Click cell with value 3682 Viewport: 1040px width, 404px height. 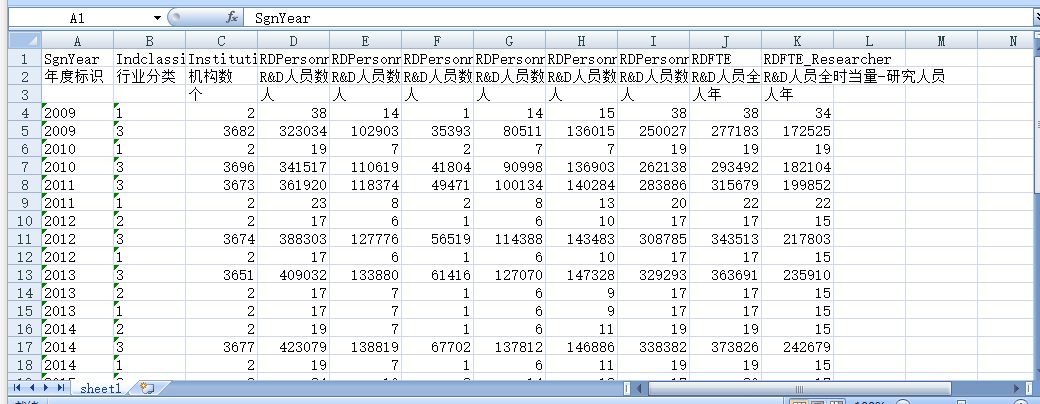tap(222, 131)
